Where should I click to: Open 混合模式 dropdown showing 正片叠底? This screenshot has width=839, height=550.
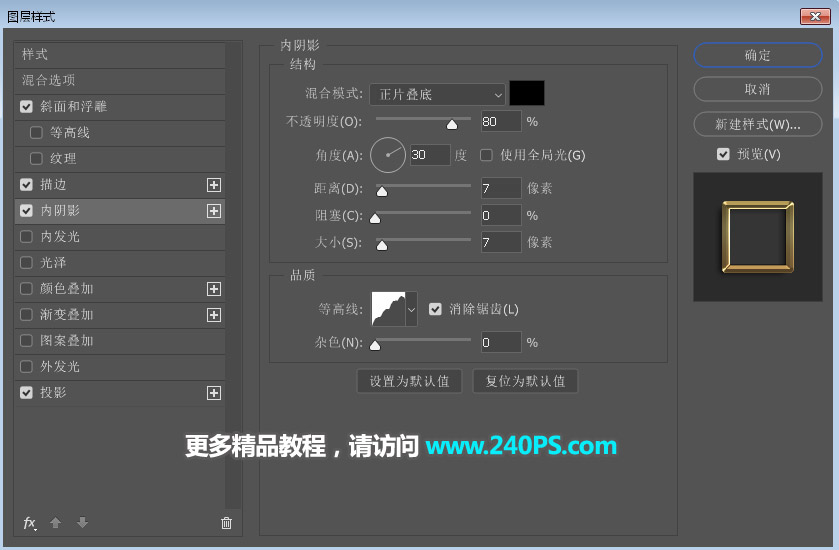pyautogui.click(x=437, y=95)
